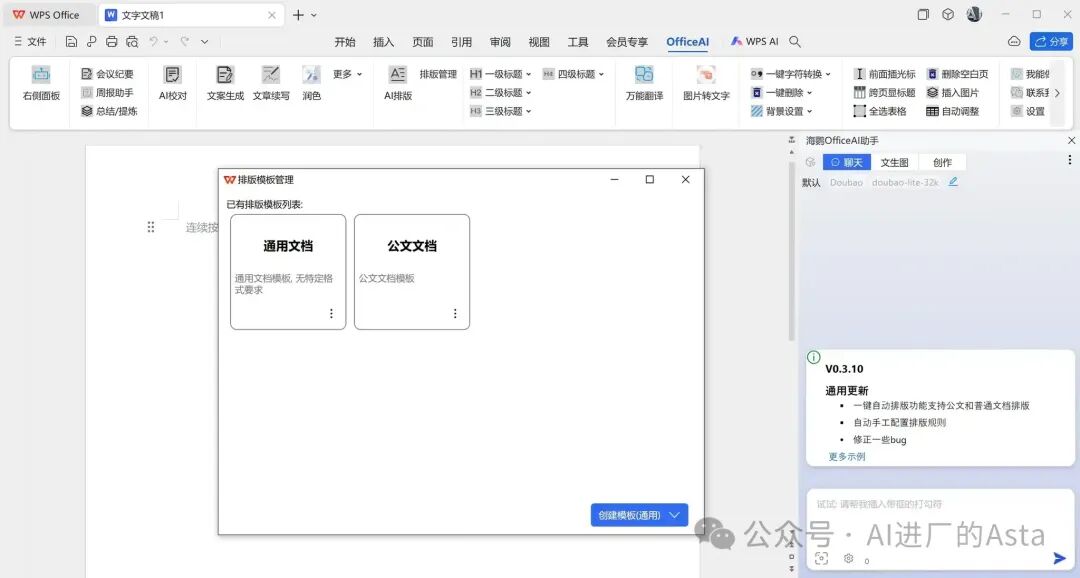Select the 总结/提炼 summarize tool

coord(110,111)
